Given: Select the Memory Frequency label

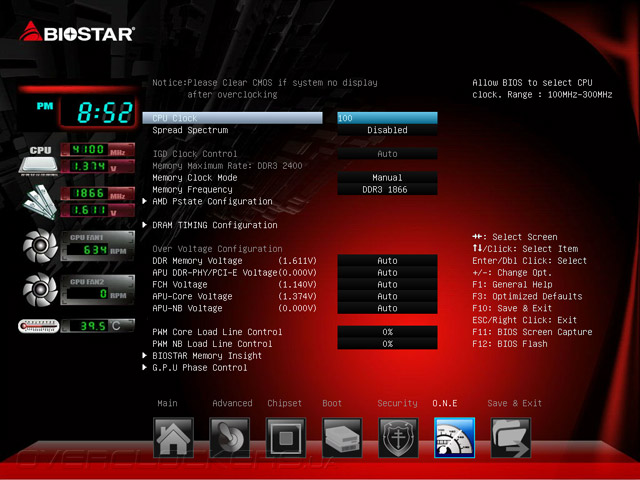Looking at the screenshot, I should coord(192,189).
